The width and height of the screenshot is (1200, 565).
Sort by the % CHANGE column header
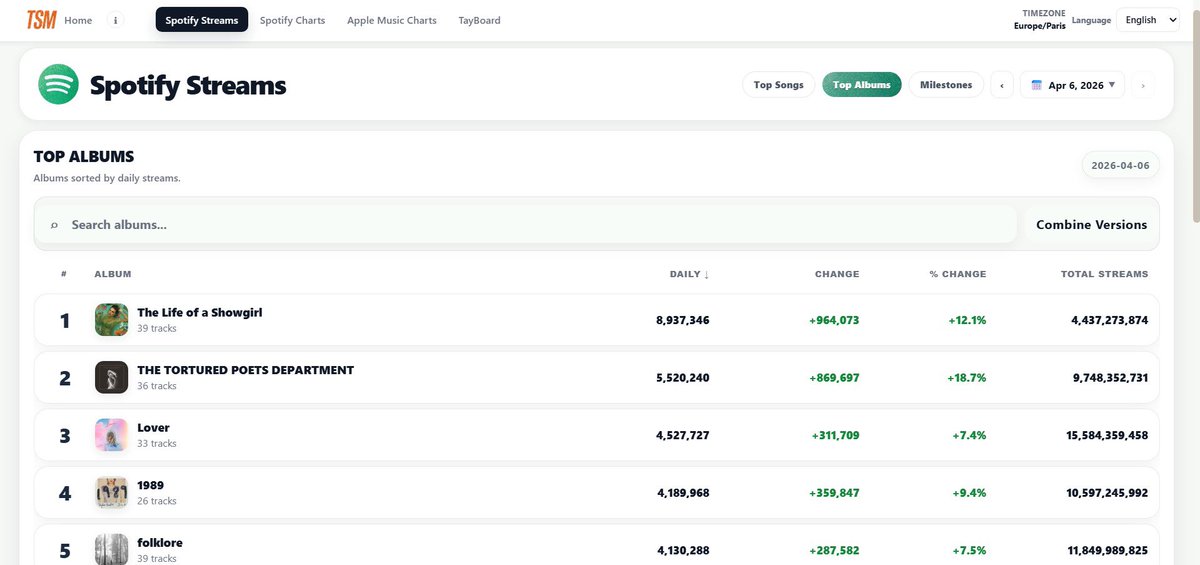(957, 274)
